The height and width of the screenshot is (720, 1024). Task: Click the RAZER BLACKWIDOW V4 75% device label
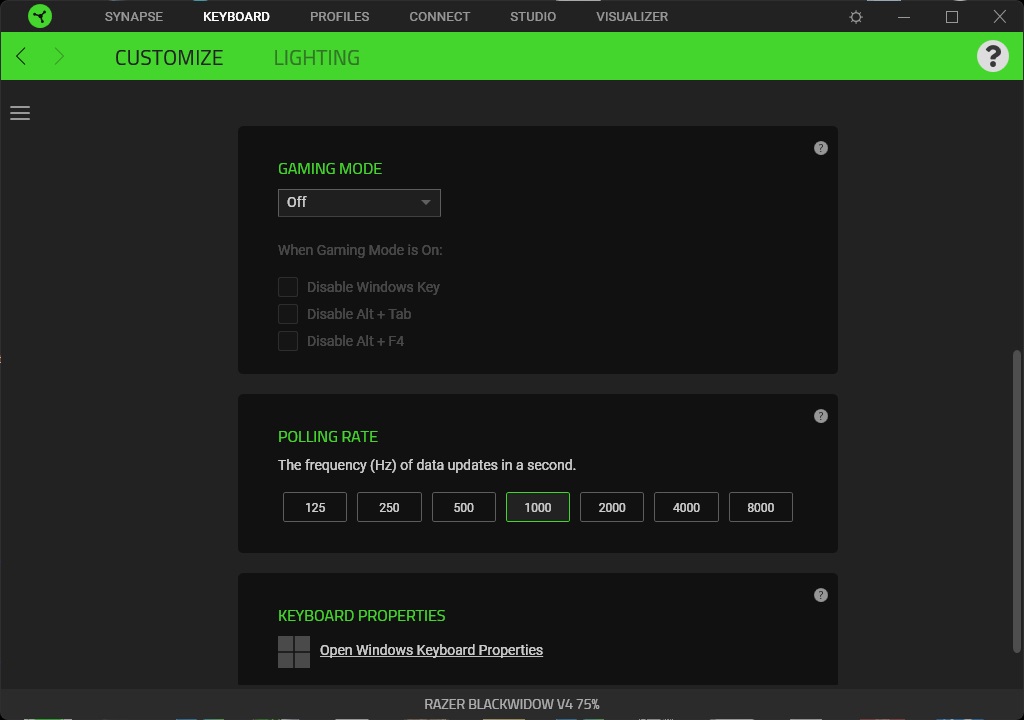(512, 704)
